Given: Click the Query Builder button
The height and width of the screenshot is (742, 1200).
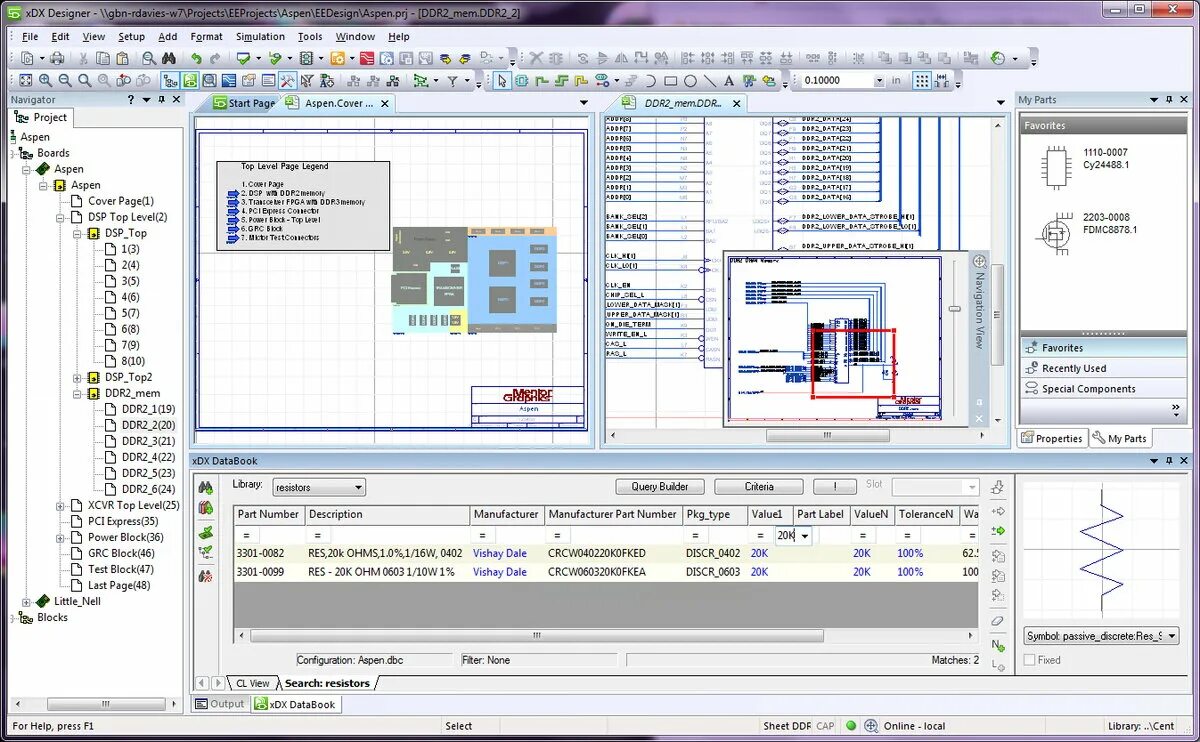Looking at the screenshot, I should click(660, 487).
